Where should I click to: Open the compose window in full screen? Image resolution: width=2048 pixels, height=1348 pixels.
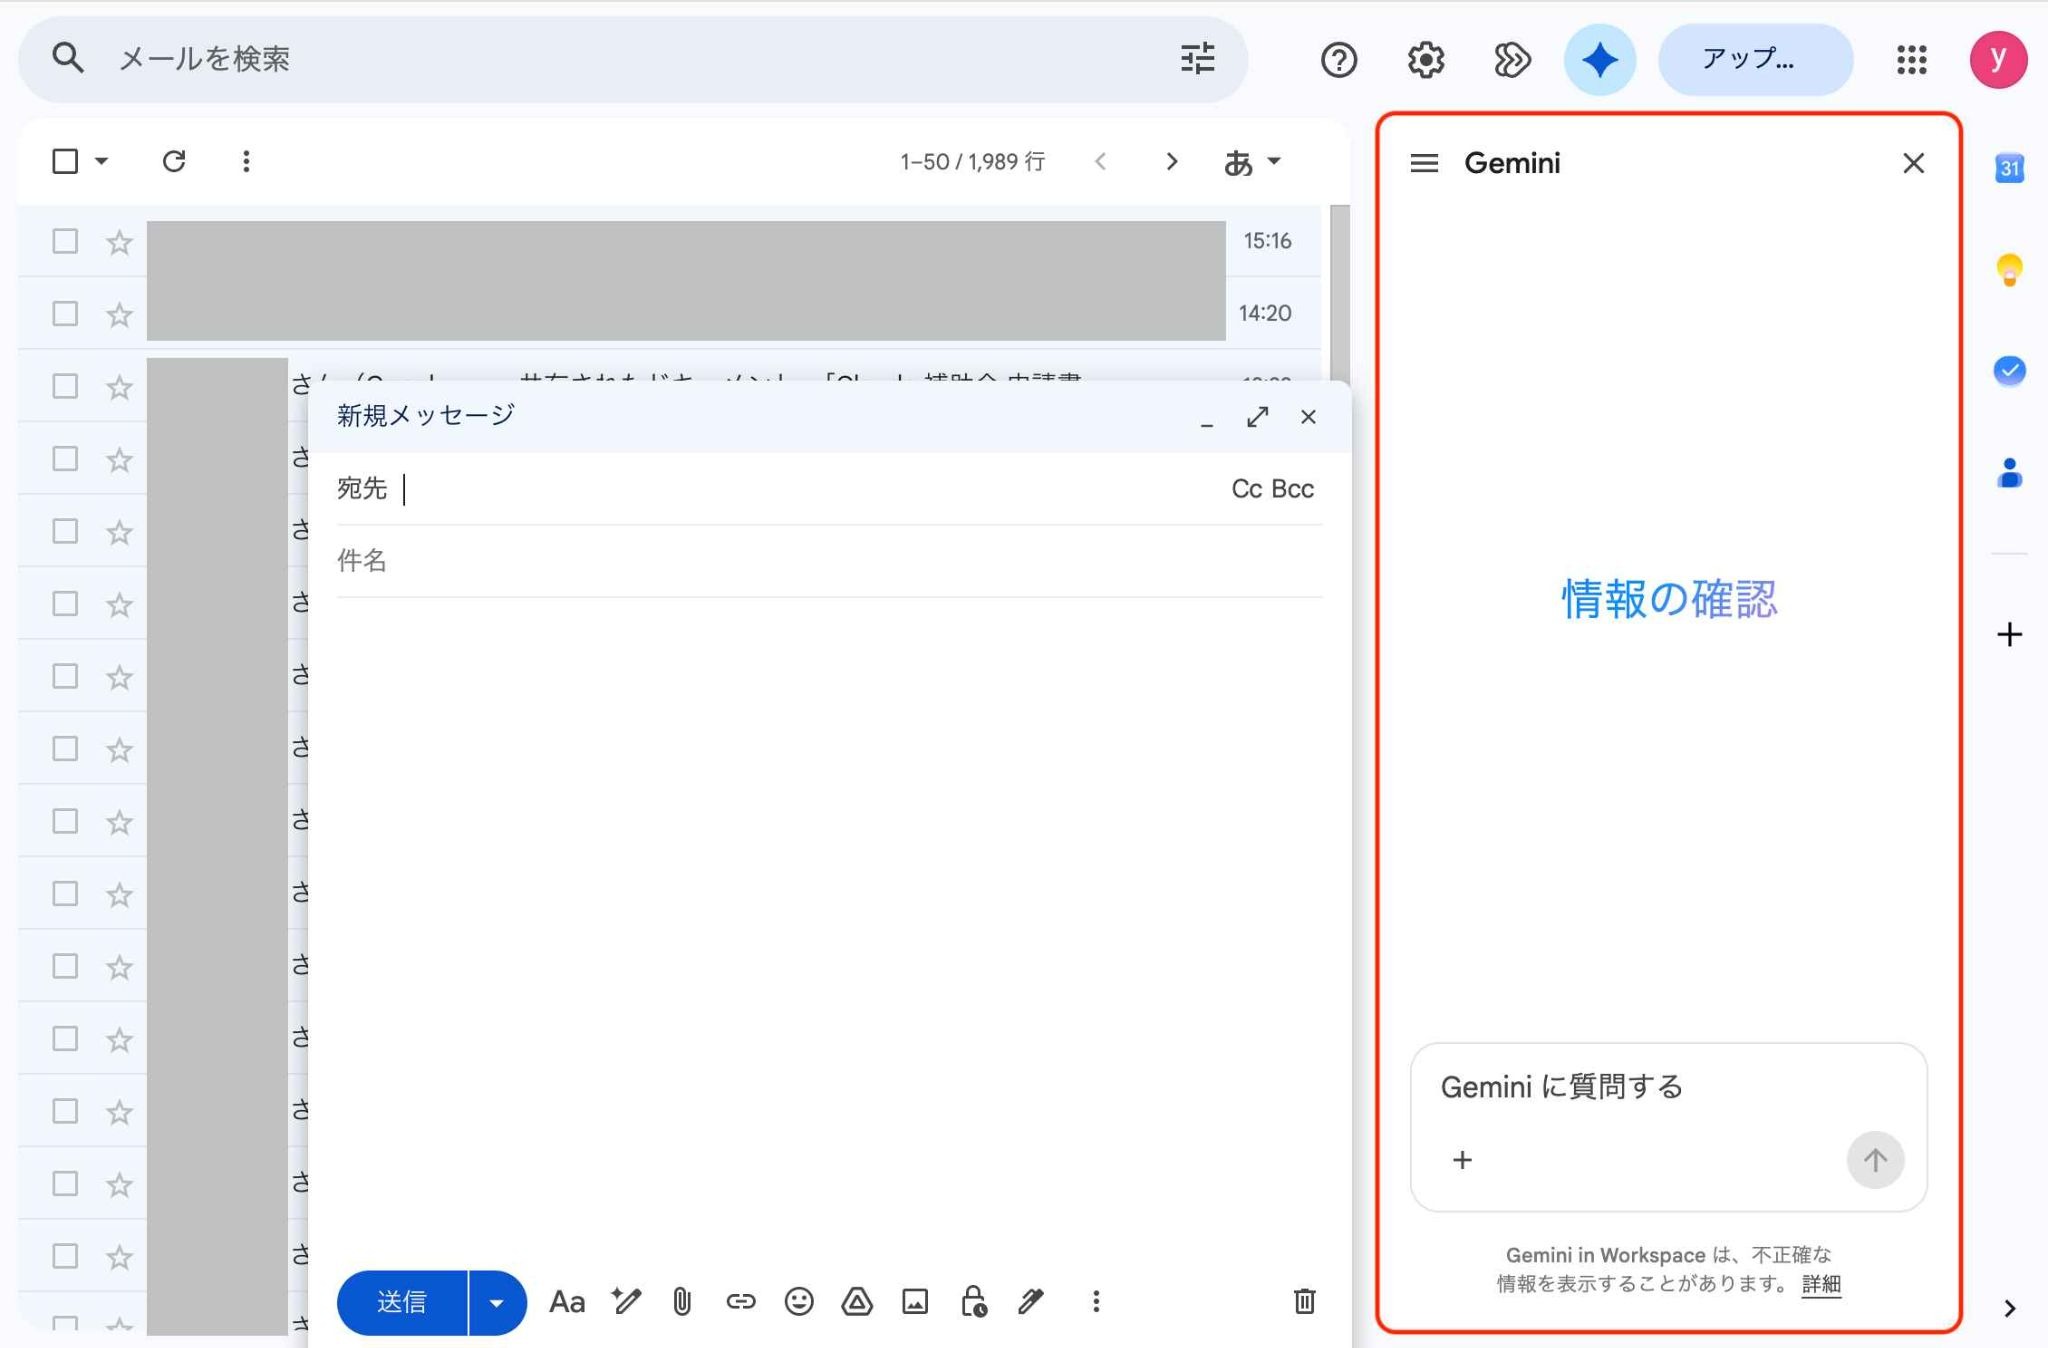click(1257, 417)
